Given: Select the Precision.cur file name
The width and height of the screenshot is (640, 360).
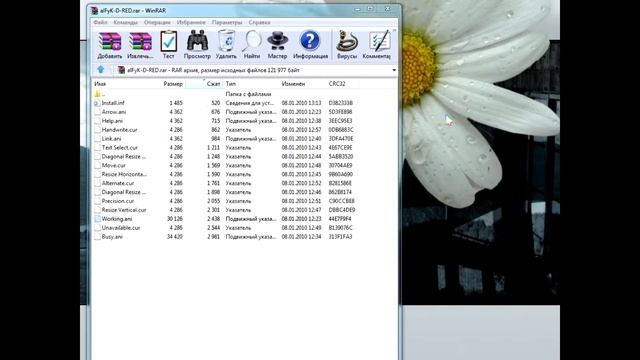Looking at the screenshot, I should (x=118, y=201).
